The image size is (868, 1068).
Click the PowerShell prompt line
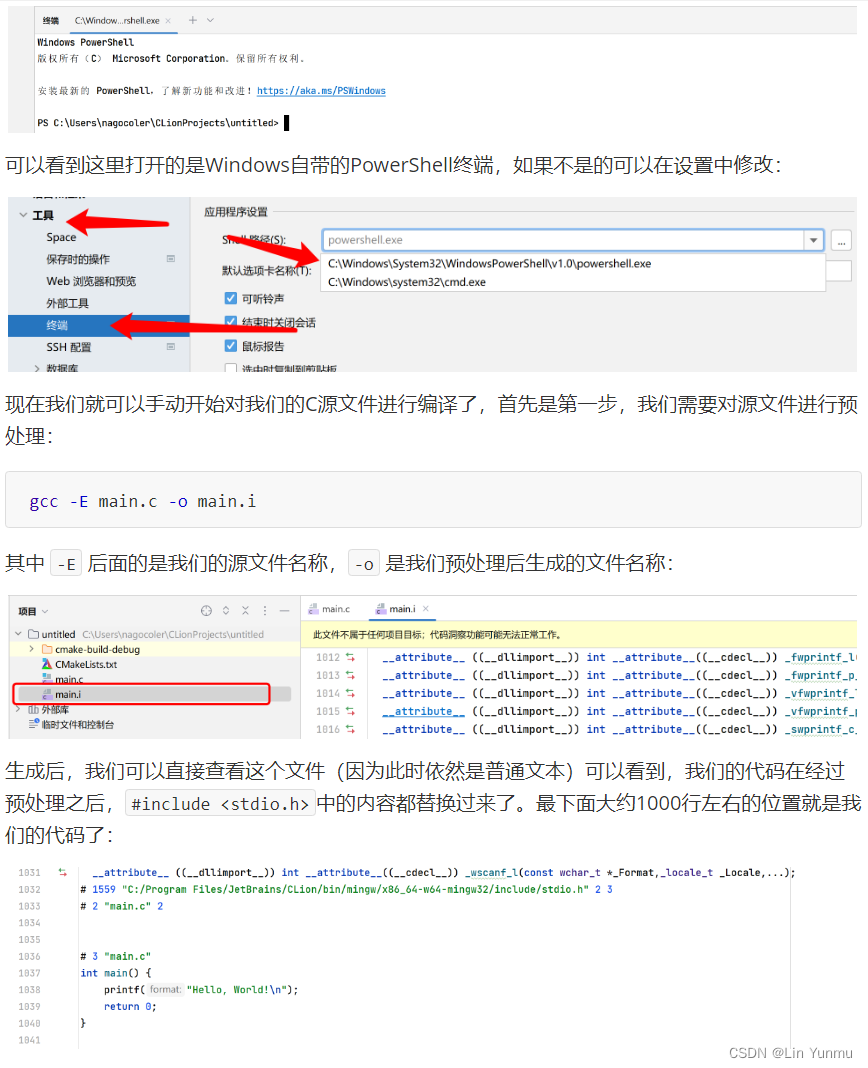point(164,123)
